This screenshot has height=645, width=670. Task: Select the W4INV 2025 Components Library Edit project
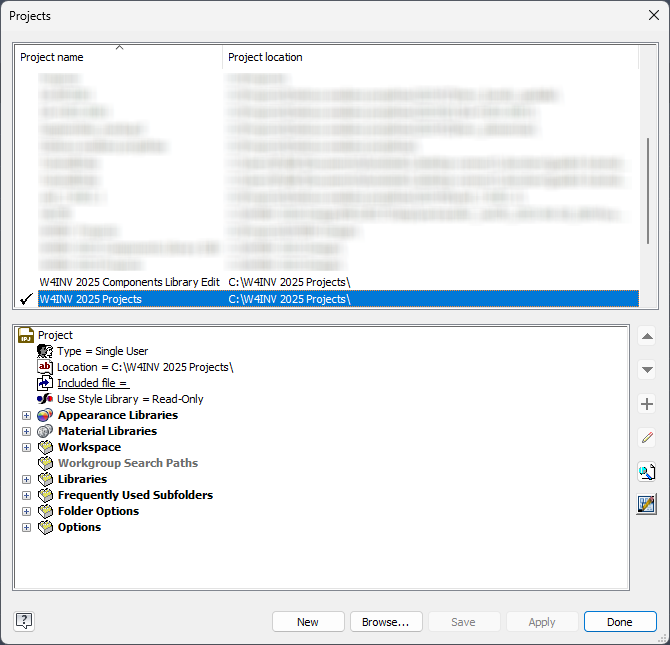(129, 282)
